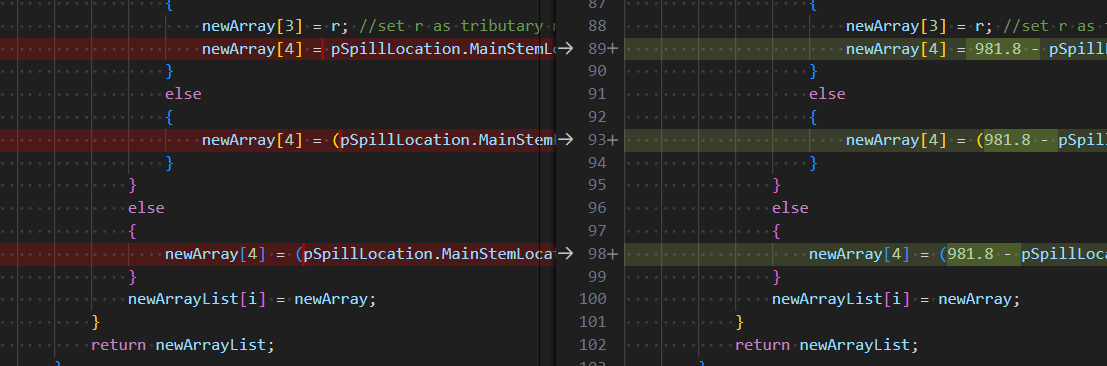Place cursor on return keyword in left pane
This screenshot has width=1107, height=366.
click(118, 345)
